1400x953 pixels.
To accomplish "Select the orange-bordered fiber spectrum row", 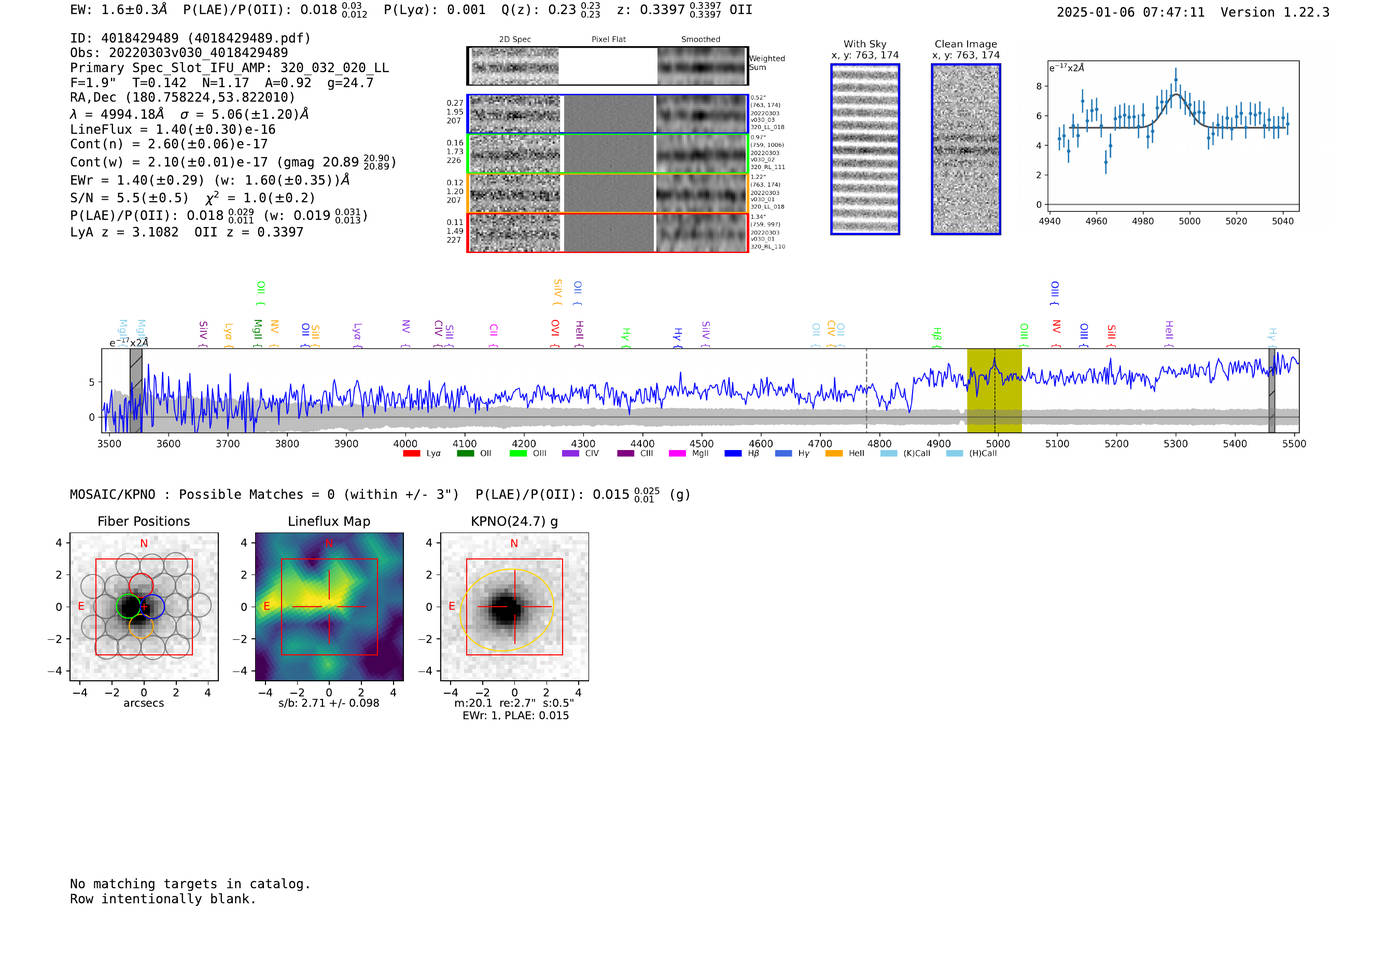I will (607, 193).
